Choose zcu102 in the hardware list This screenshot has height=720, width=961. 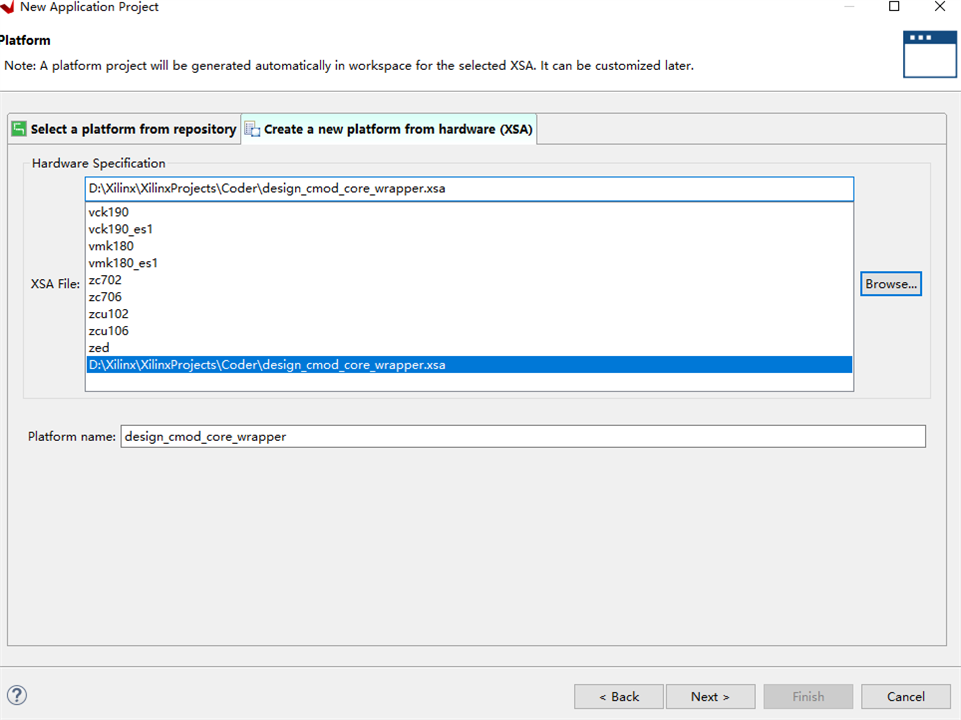point(109,314)
